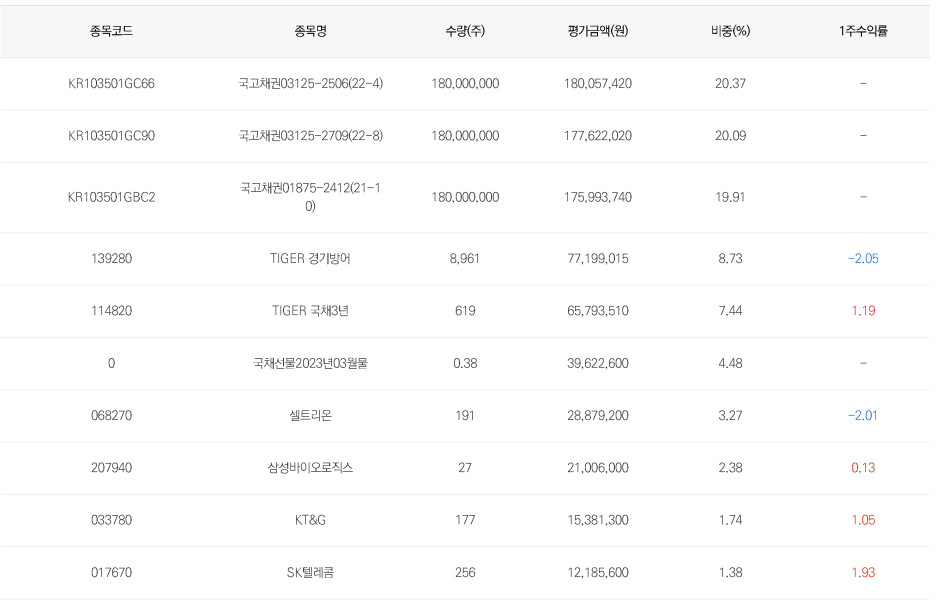This screenshot has width=936, height=609.
Task: Click quantity 619
Action: click(x=465, y=311)
